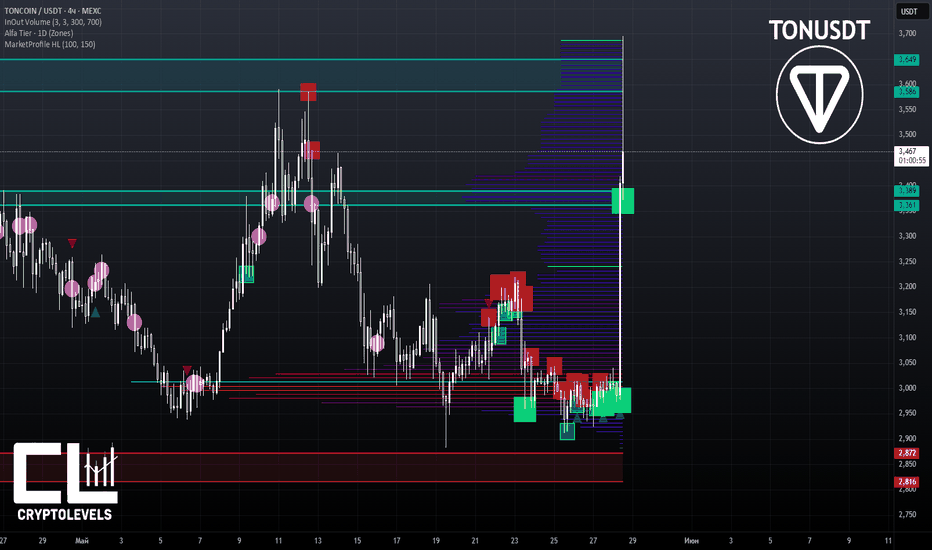932x550 pixels.
Task: Click the 25 date label on time axis
Action: tap(553, 540)
